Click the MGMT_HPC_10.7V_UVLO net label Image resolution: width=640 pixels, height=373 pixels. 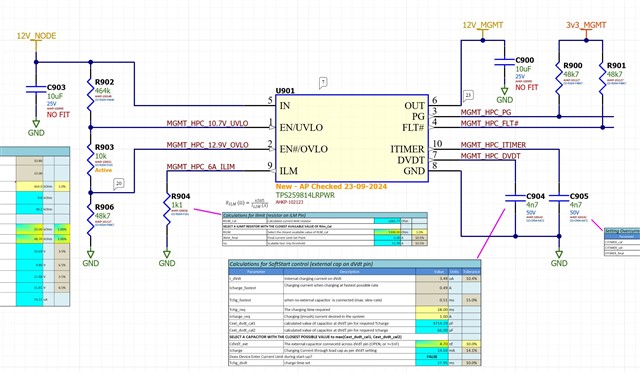tap(207, 123)
